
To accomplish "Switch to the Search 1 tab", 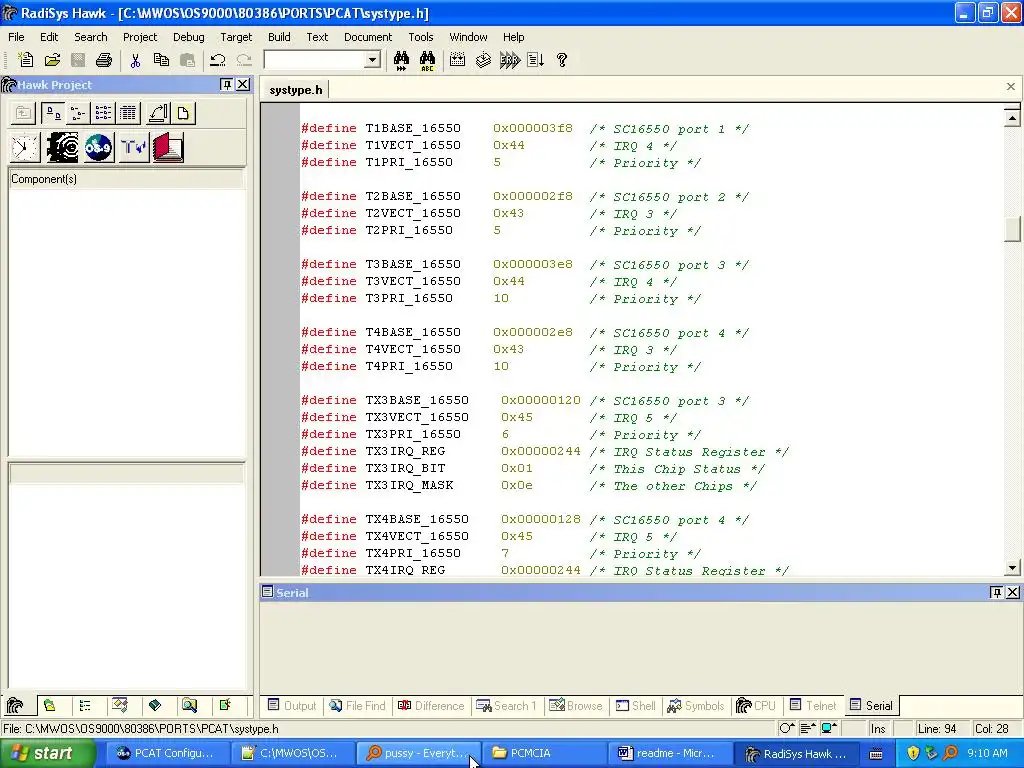I will [x=506, y=706].
